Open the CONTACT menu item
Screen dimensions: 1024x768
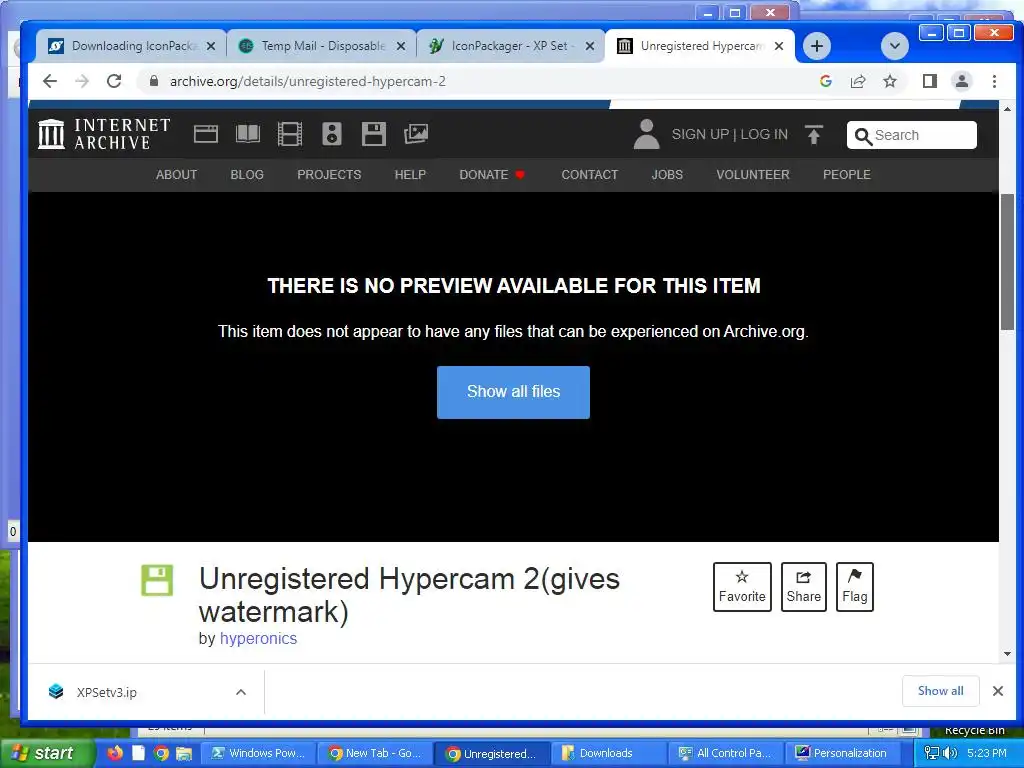click(x=590, y=174)
